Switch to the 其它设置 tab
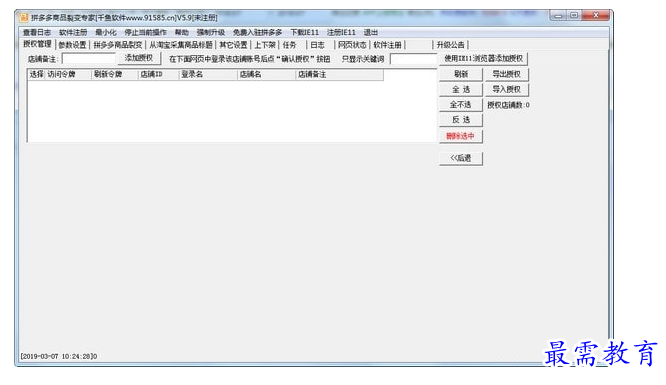 click(233, 45)
